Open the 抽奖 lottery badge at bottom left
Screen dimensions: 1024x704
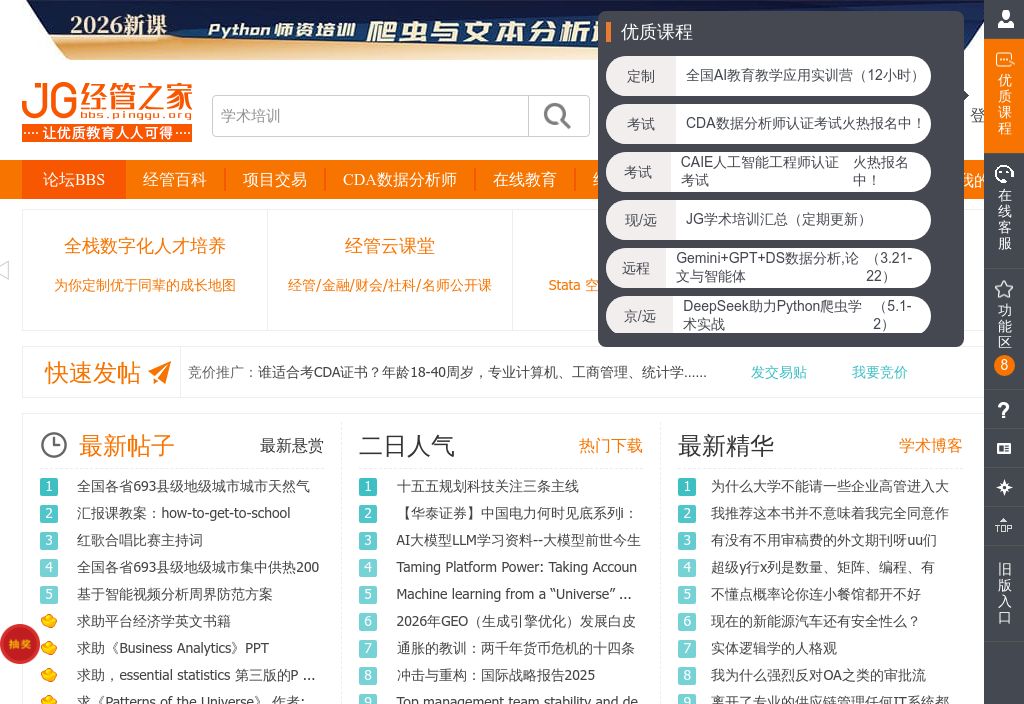tap(20, 644)
